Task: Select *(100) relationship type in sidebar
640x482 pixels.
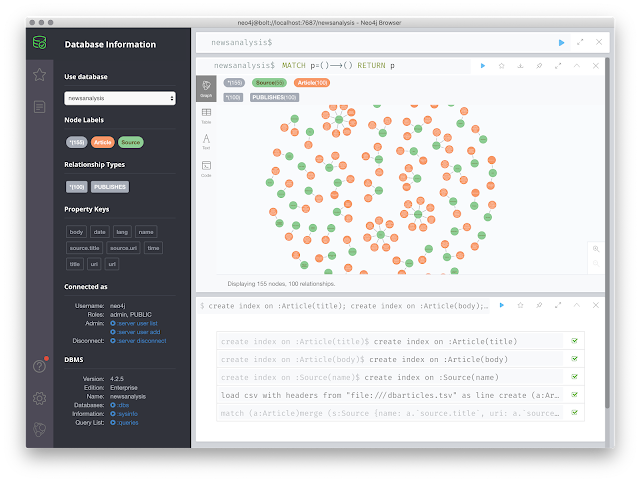Action: pyautogui.click(x=77, y=187)
